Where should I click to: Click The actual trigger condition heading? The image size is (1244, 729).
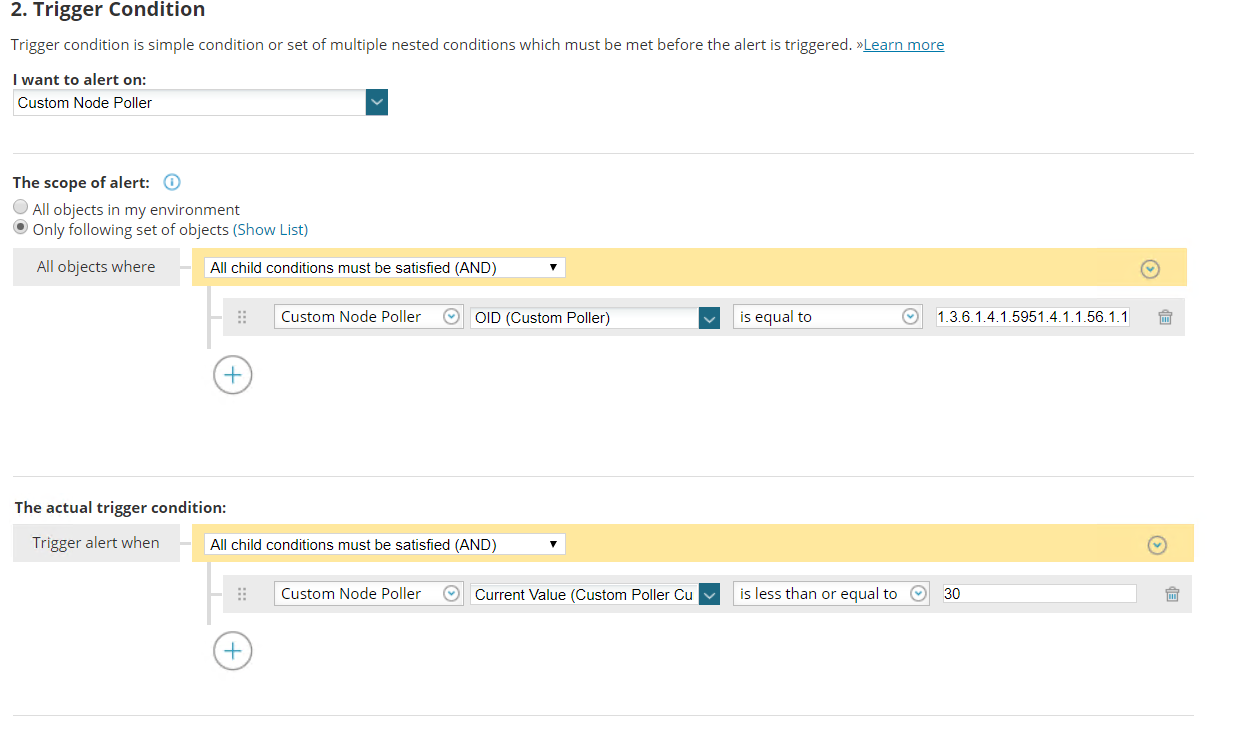point(120,507)
